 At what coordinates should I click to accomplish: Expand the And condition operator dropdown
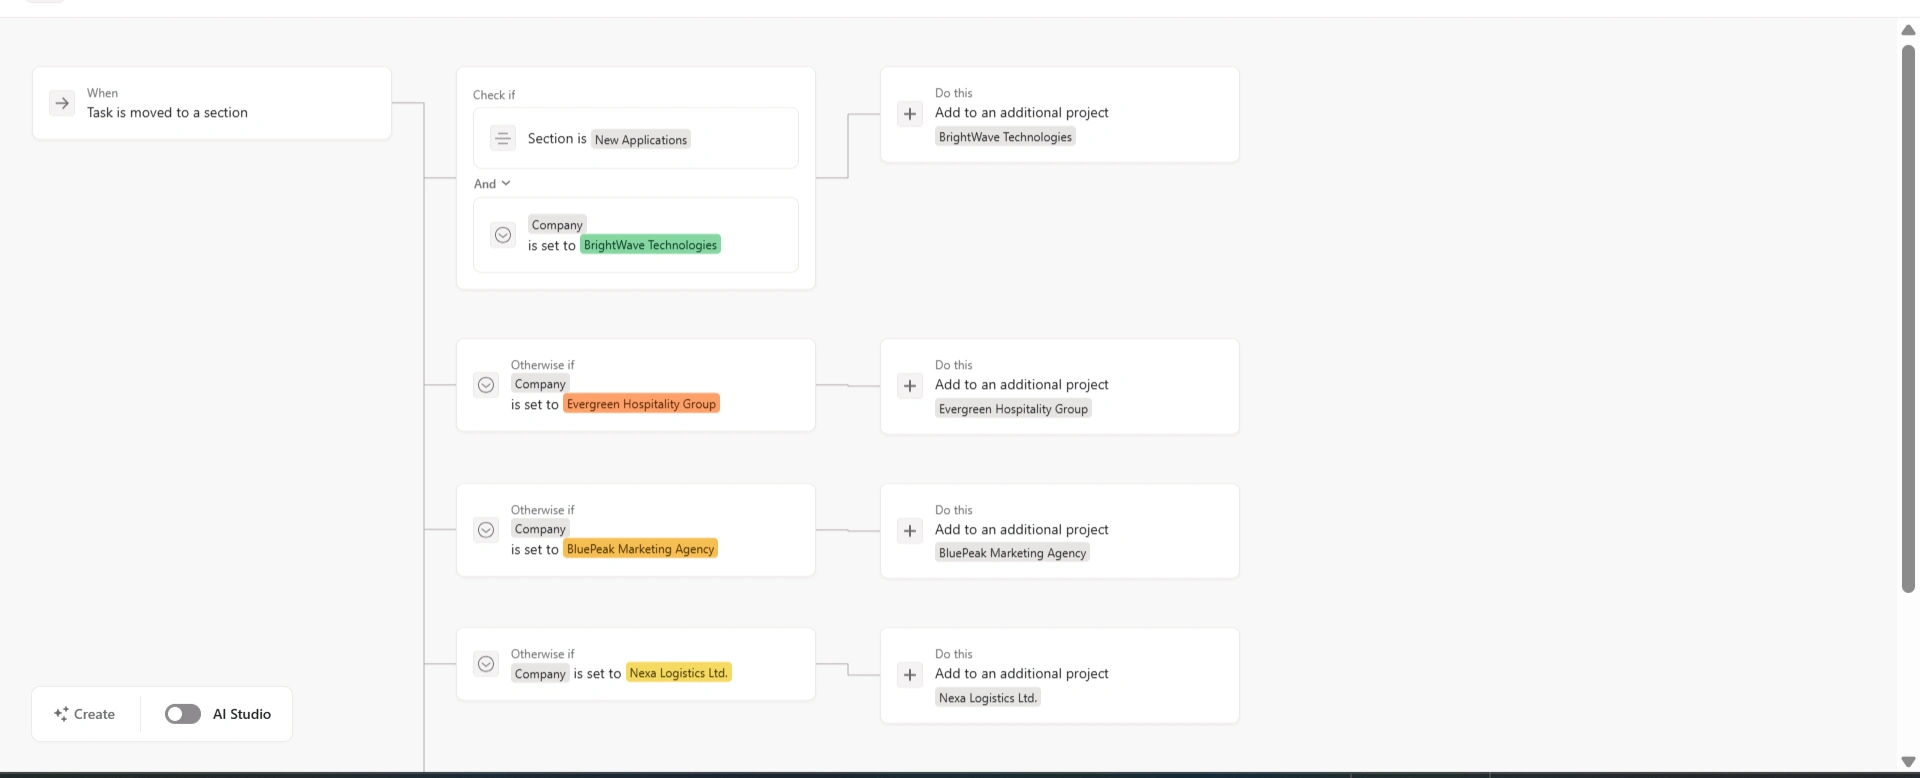pyautogui.click(x=492, y=184)
